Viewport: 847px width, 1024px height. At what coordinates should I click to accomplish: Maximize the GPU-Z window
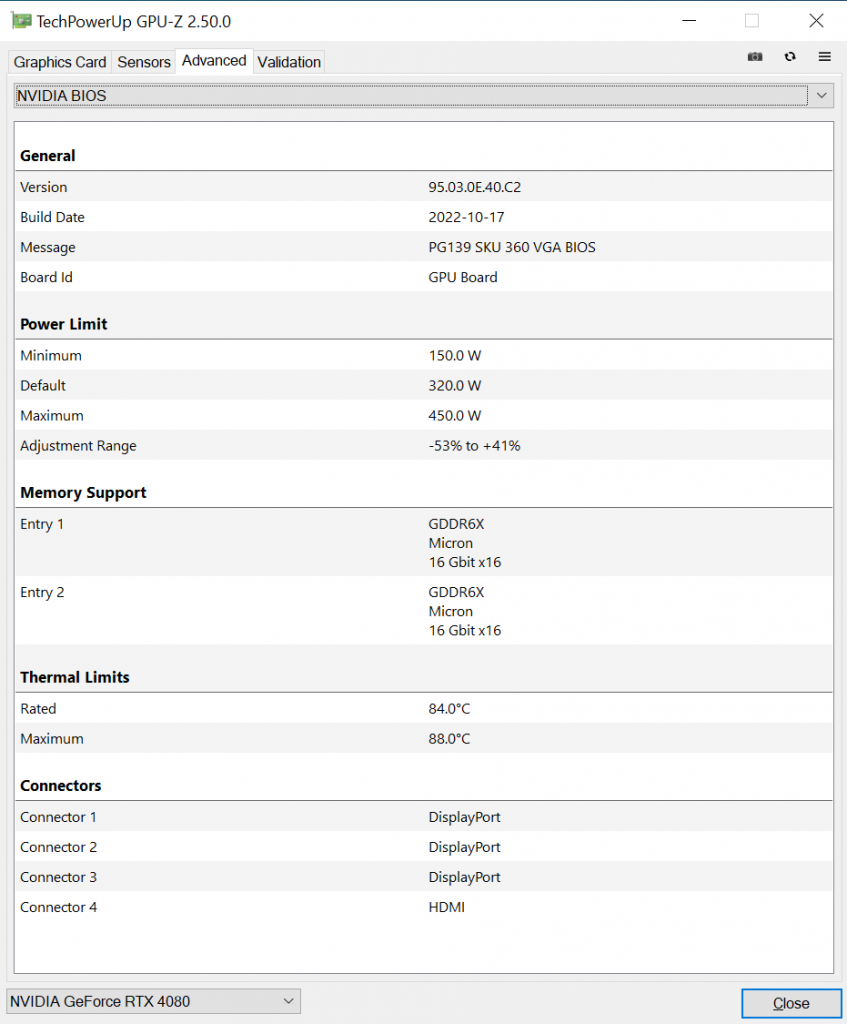pyautogui.click(x=752, y=21)
